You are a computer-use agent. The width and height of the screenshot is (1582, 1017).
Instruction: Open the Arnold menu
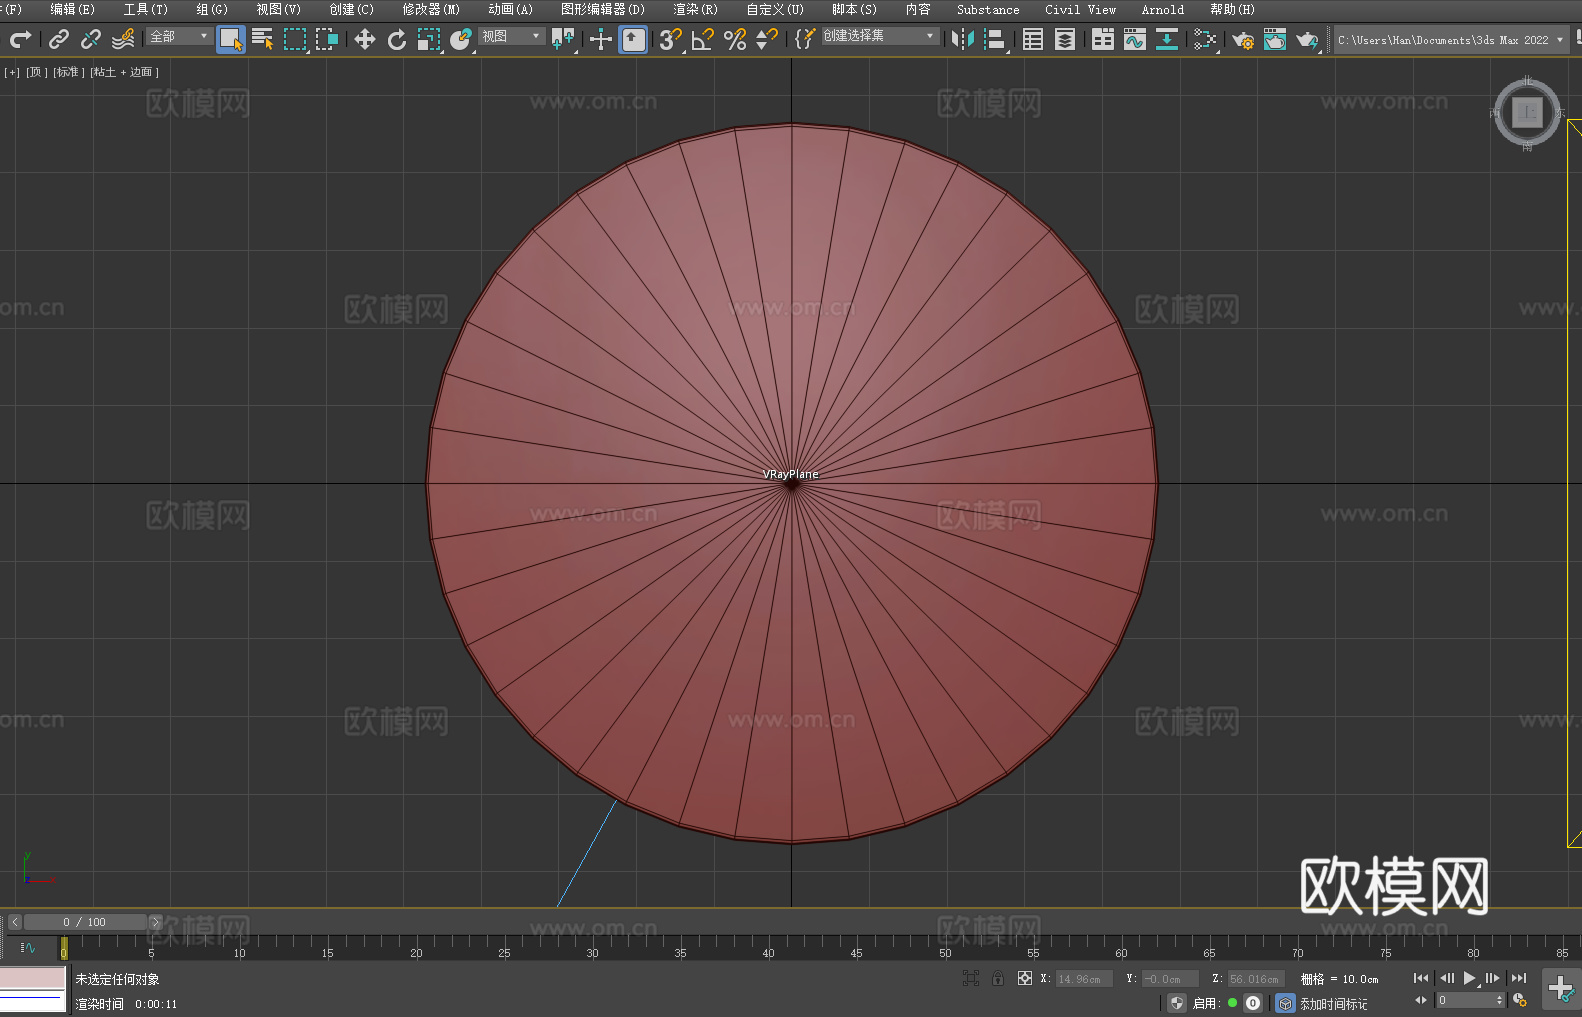click(1162, 9)
